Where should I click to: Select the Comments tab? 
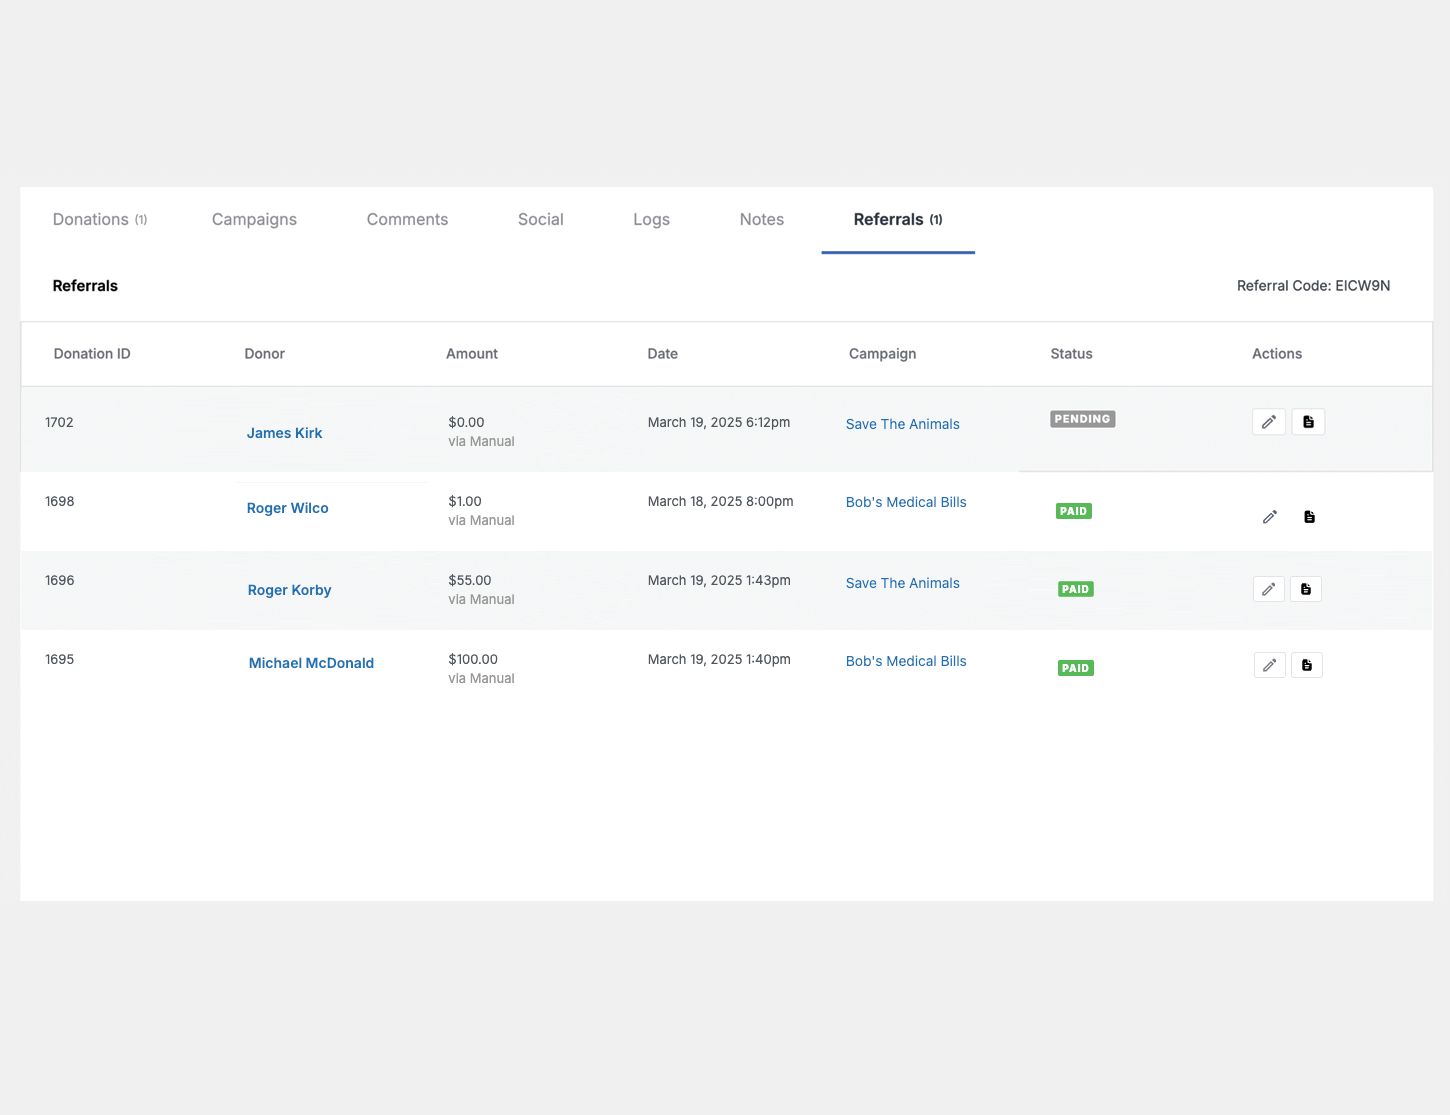[x=407, y=220]
